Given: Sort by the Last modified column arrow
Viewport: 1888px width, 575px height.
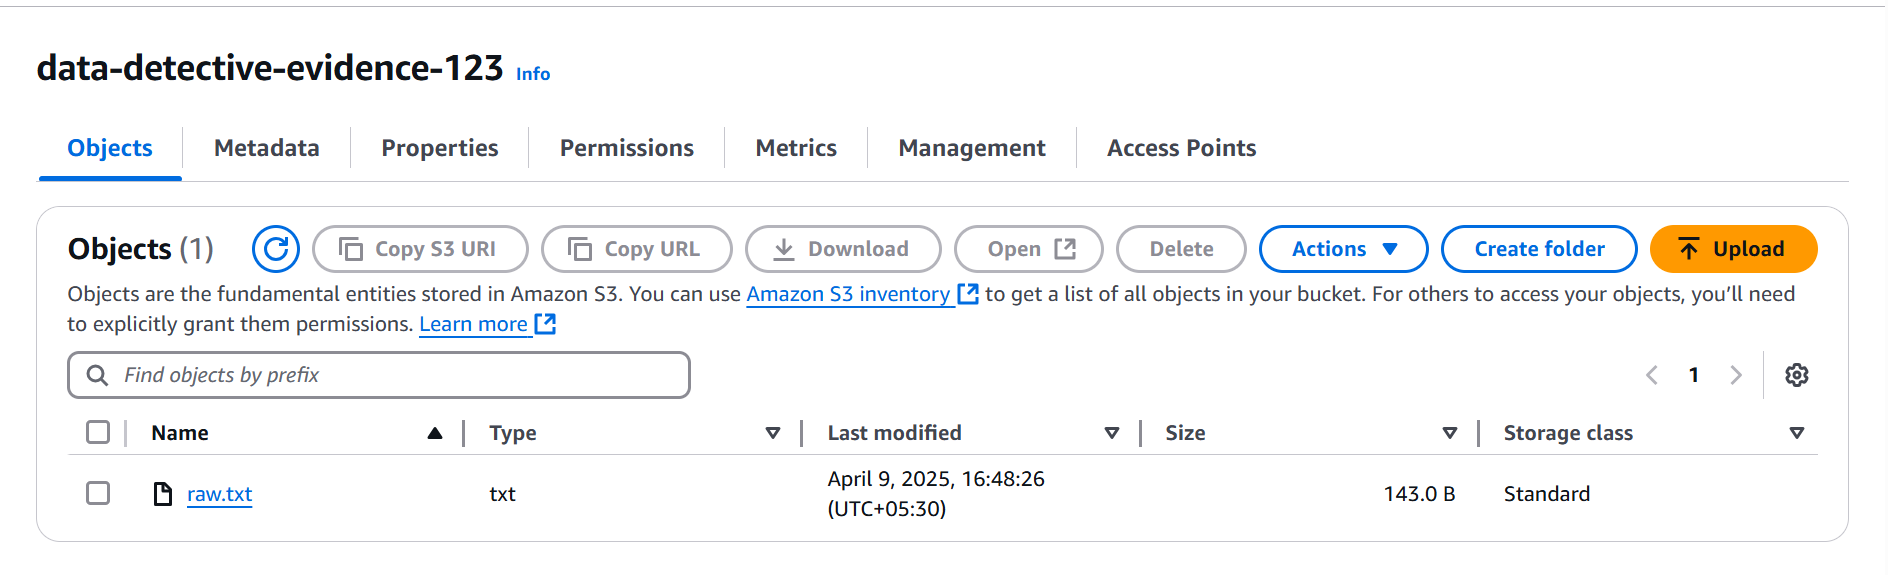Looking at the screenshot, I should tap(1112, 433).
